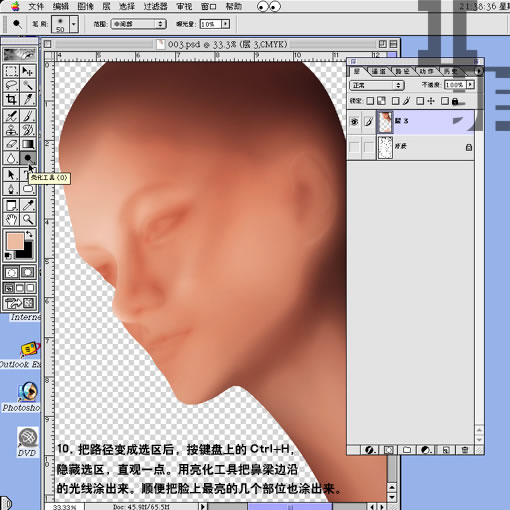Select the Airbrush tool
The width and height of the screenshot is (510, 510).
tap(11, 116)
